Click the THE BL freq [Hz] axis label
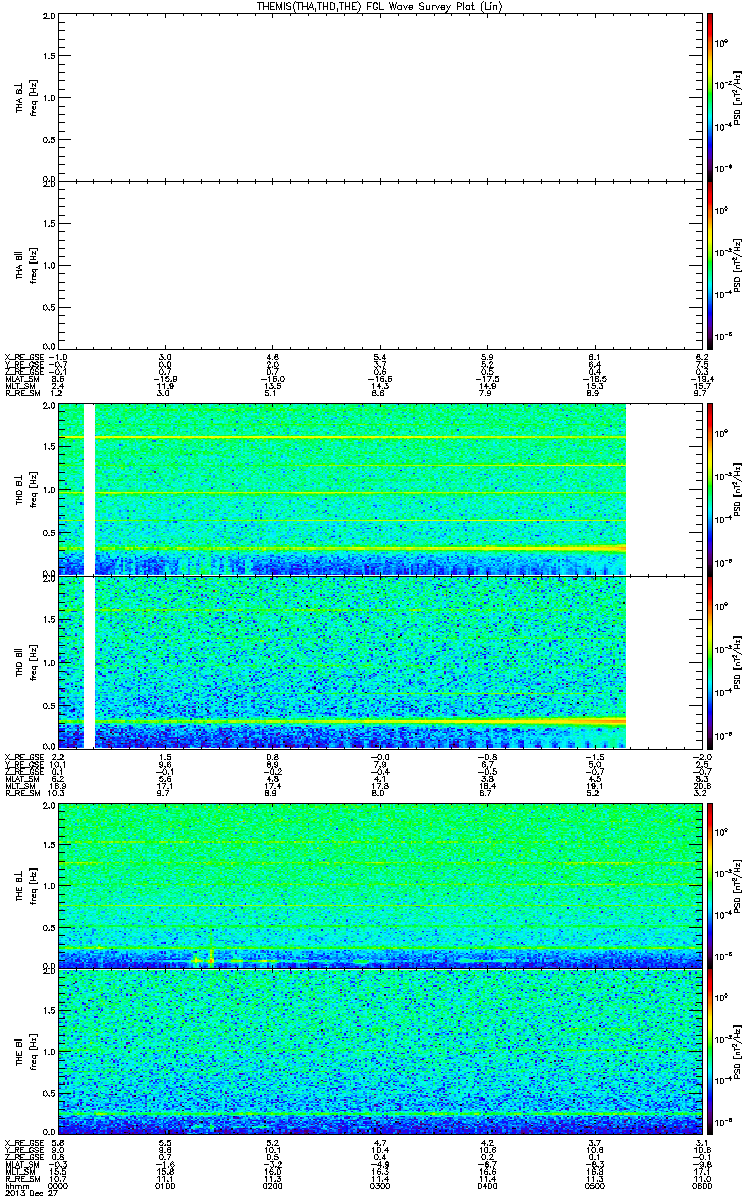This screenshot has height=1200, width=750. (x=32, y=884)
